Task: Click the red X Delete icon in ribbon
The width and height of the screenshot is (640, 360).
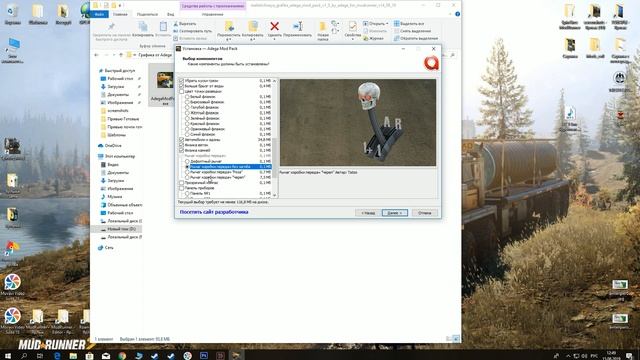Action: (275, 27)
